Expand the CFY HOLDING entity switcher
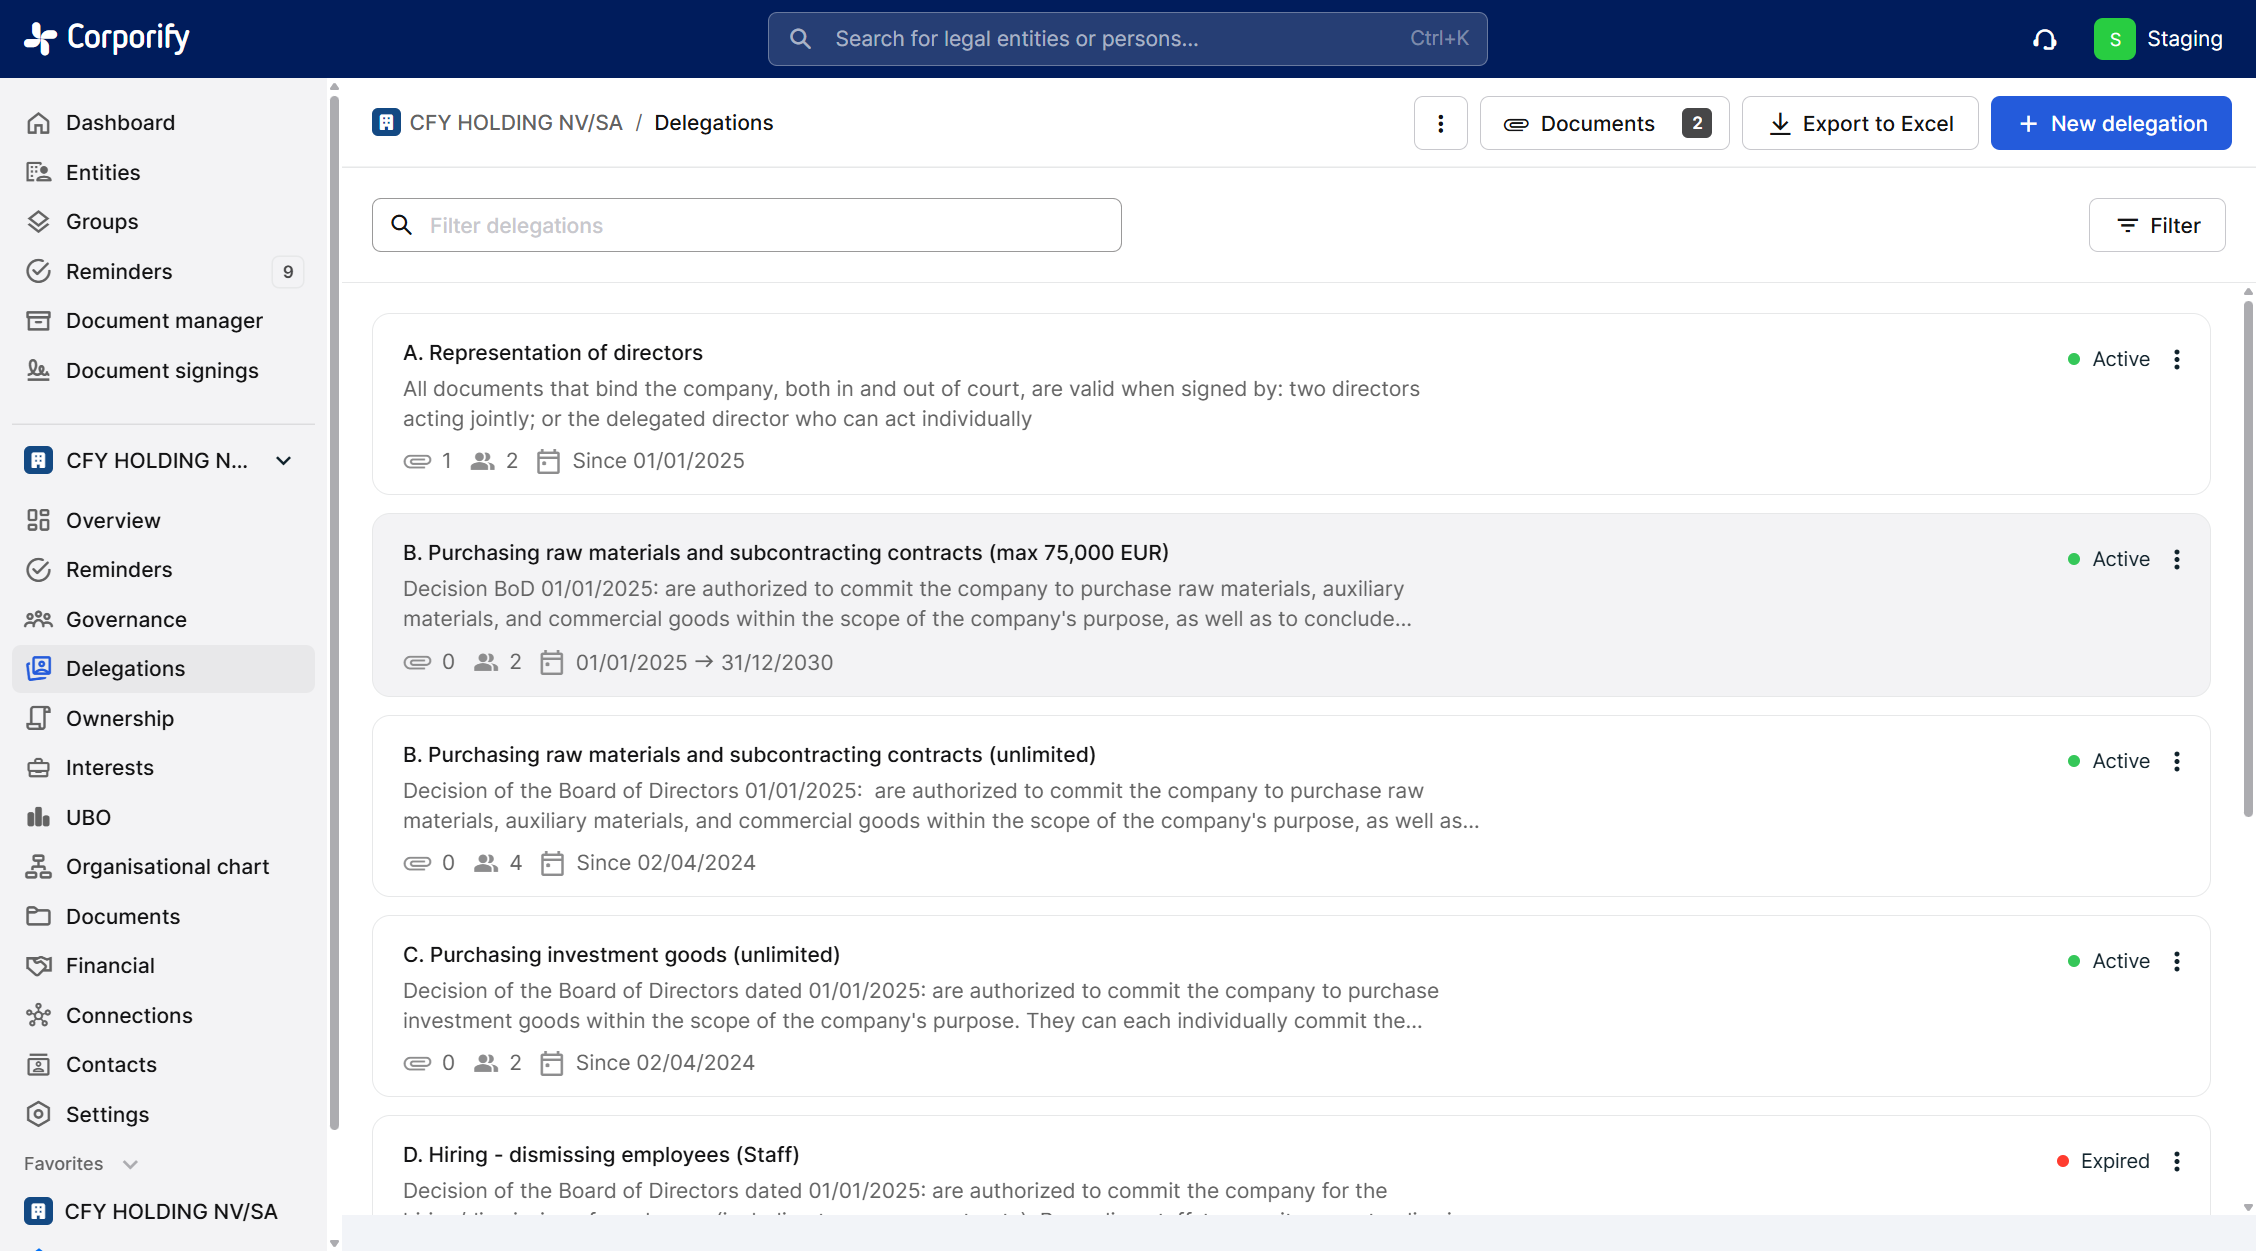Viewport: 2256px width, 1251px height. pyautogui.click(x=283, y=460)
